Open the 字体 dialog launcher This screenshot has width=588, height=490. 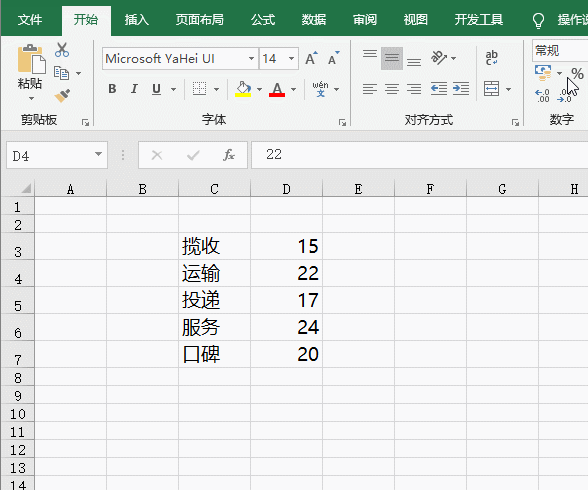342,122
